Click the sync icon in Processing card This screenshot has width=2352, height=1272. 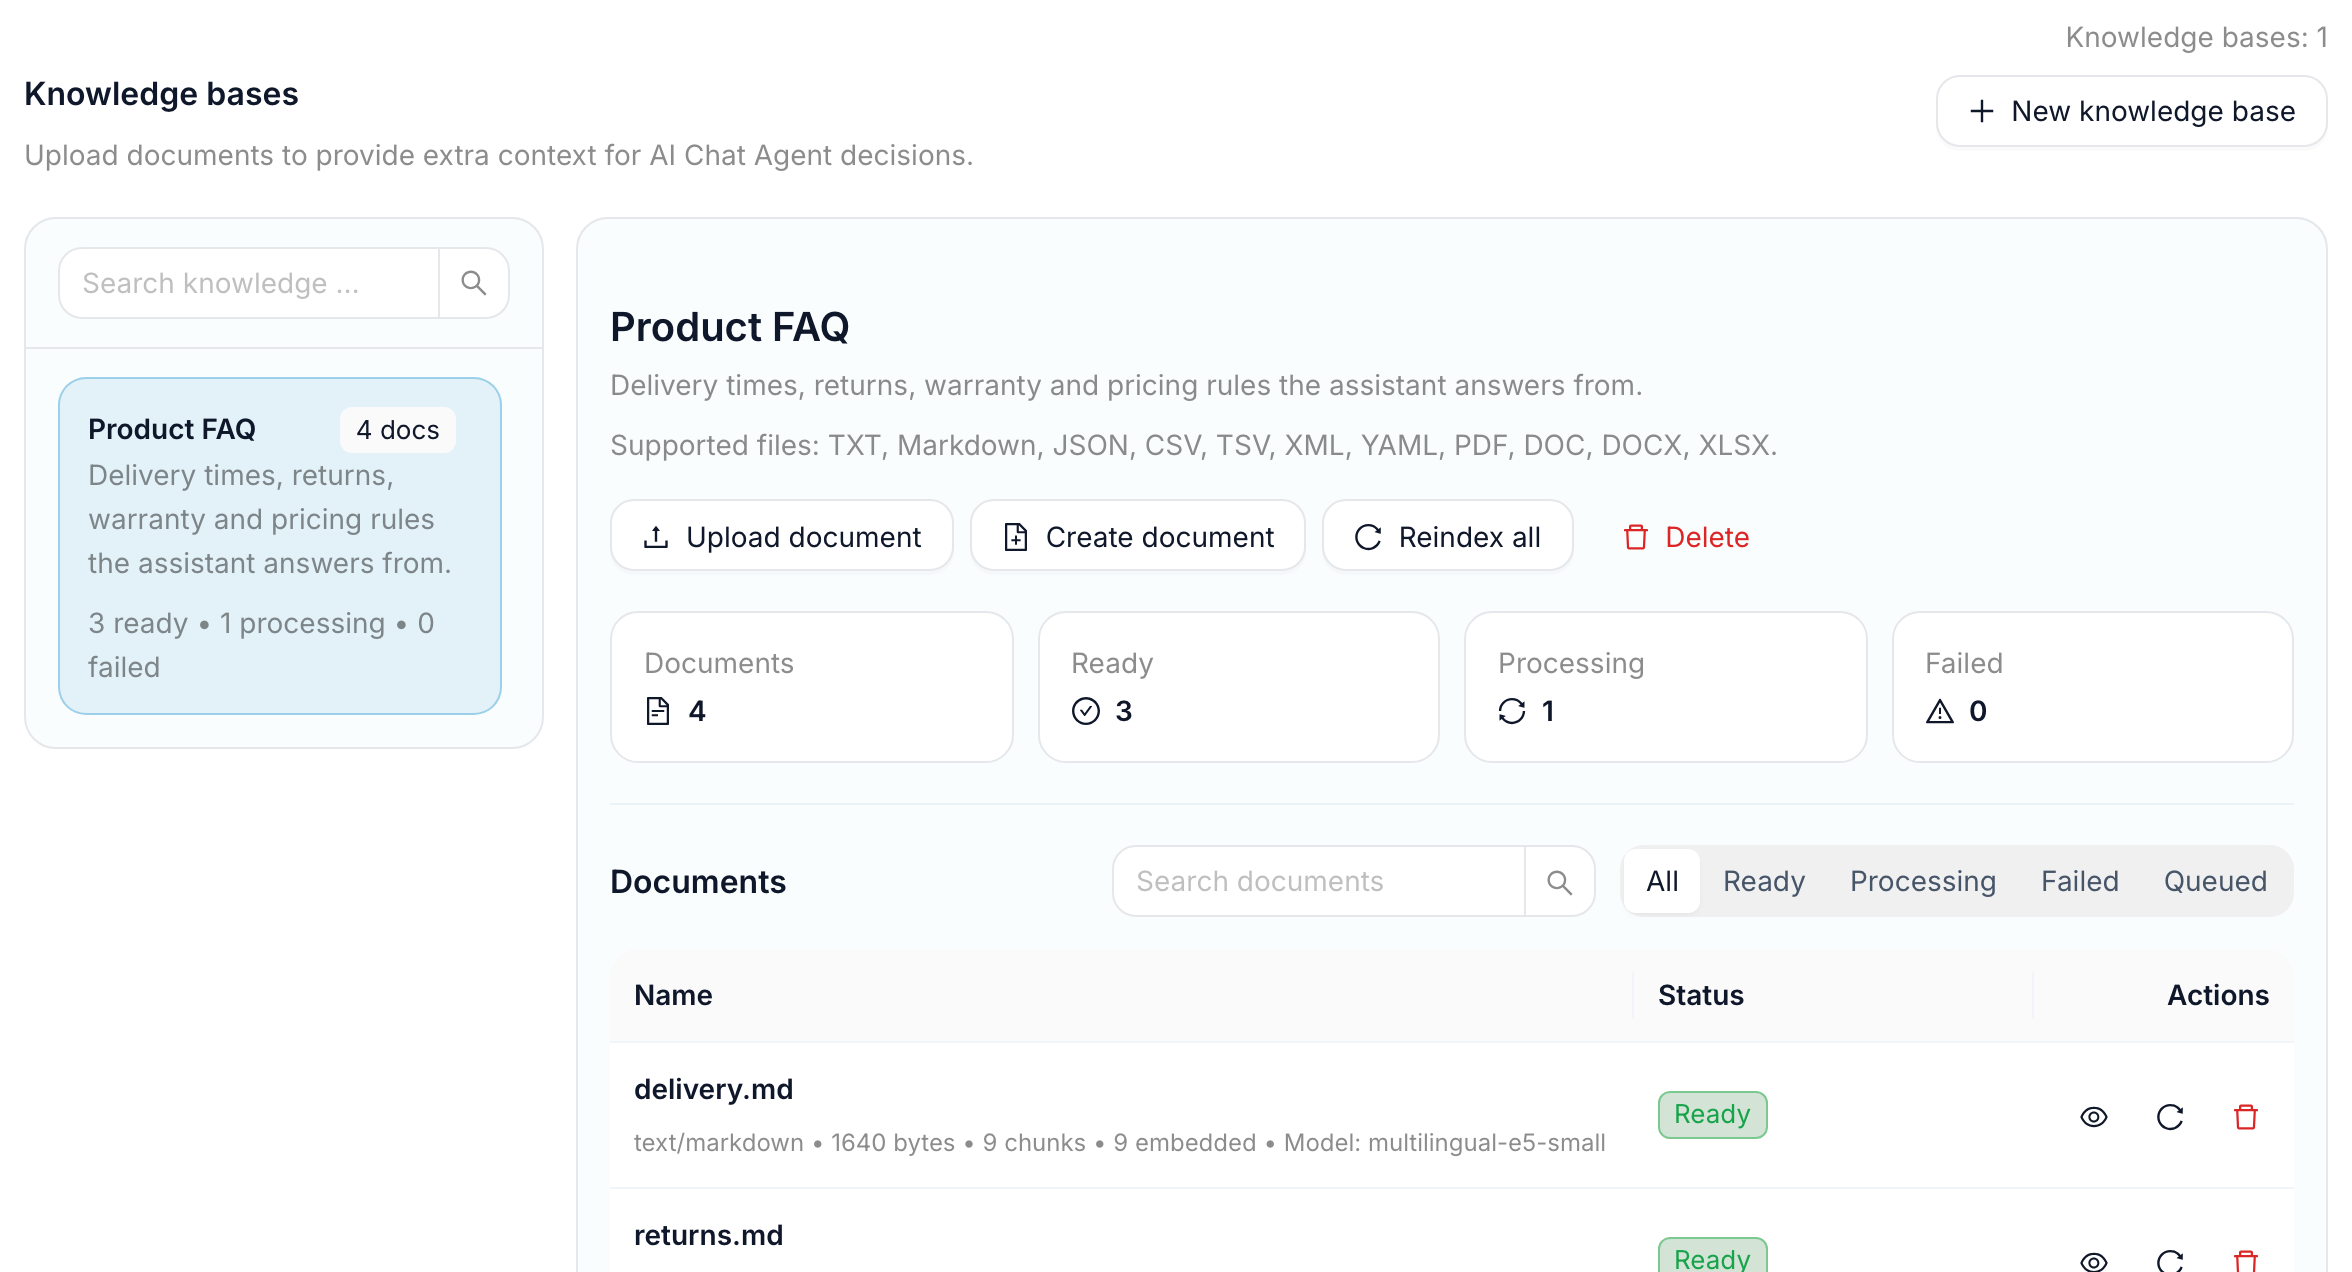[x=1512, y=711]
